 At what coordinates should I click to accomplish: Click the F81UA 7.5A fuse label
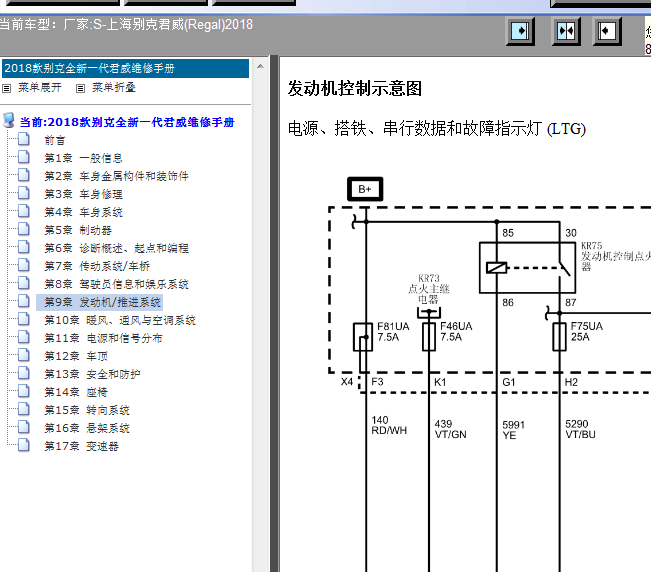pyautogui.click(x=393, y=332)
